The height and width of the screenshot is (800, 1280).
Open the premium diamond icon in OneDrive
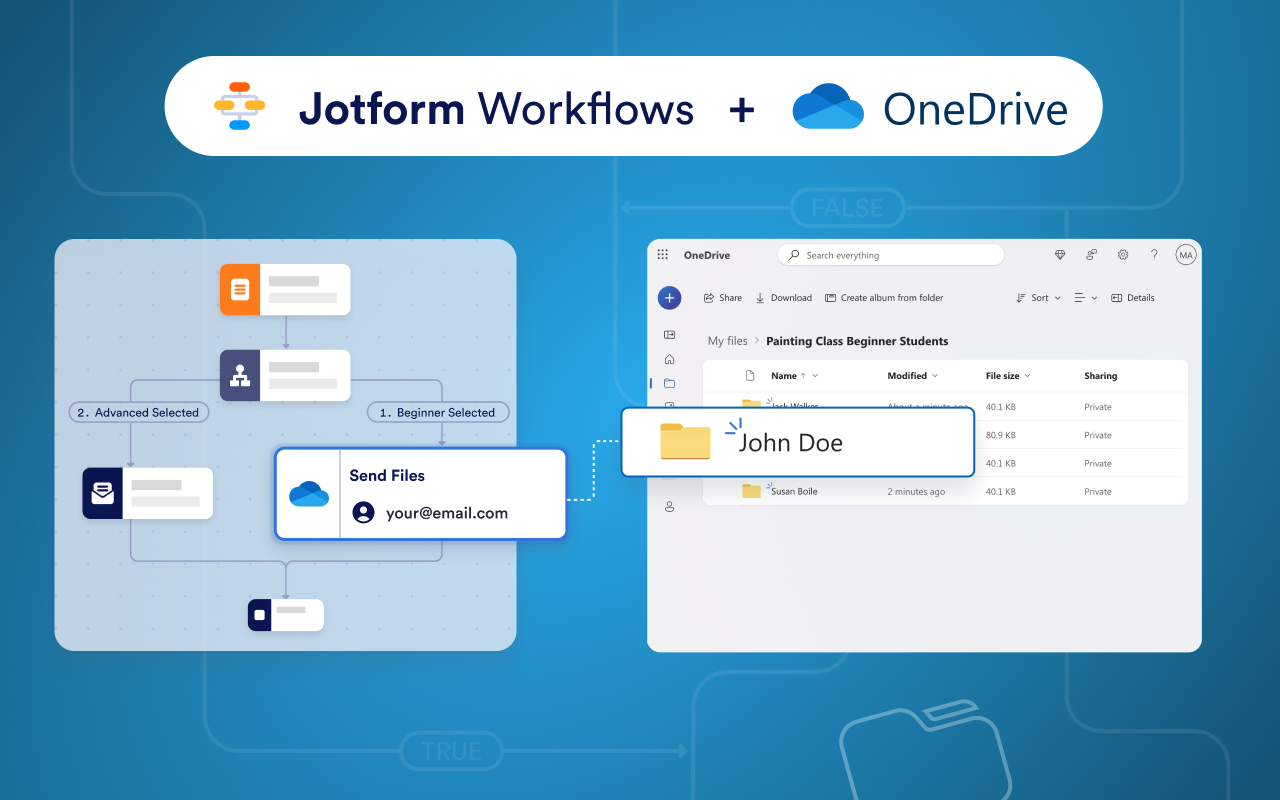coord(1060,255)
